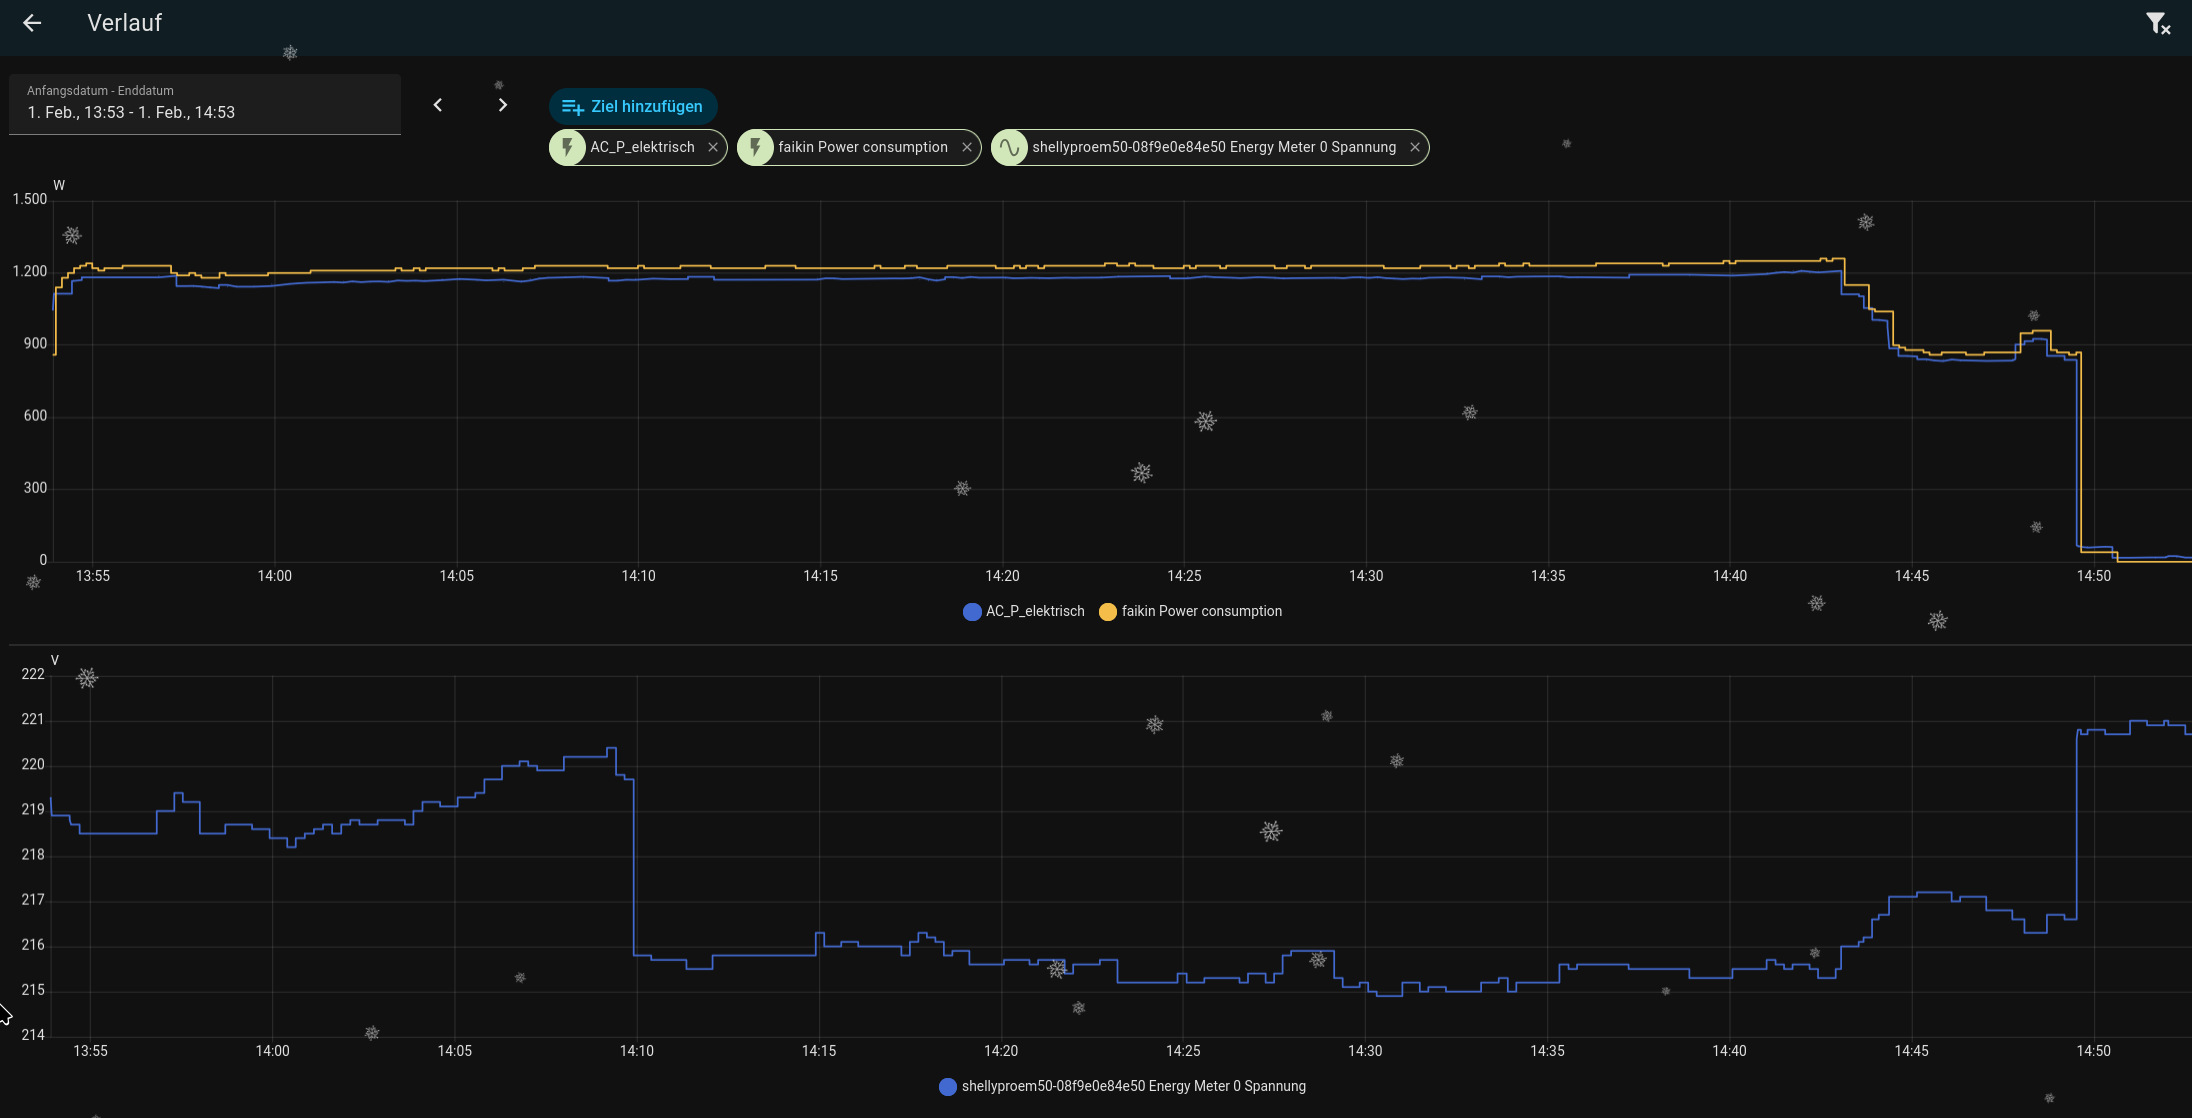This screenshot has height=1118, width=2192.
Task: Click the blue AC_P_elektrisch legend color dot
Action: point(972,612)
